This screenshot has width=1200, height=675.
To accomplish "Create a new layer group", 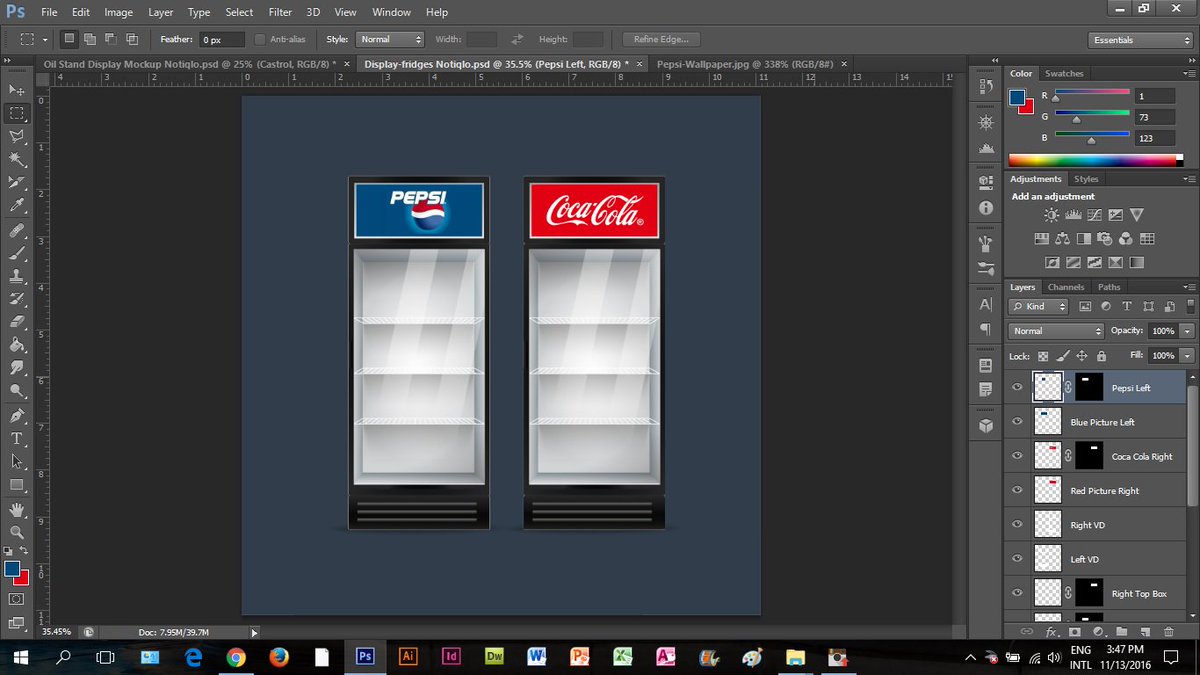I will point(1122,632).
